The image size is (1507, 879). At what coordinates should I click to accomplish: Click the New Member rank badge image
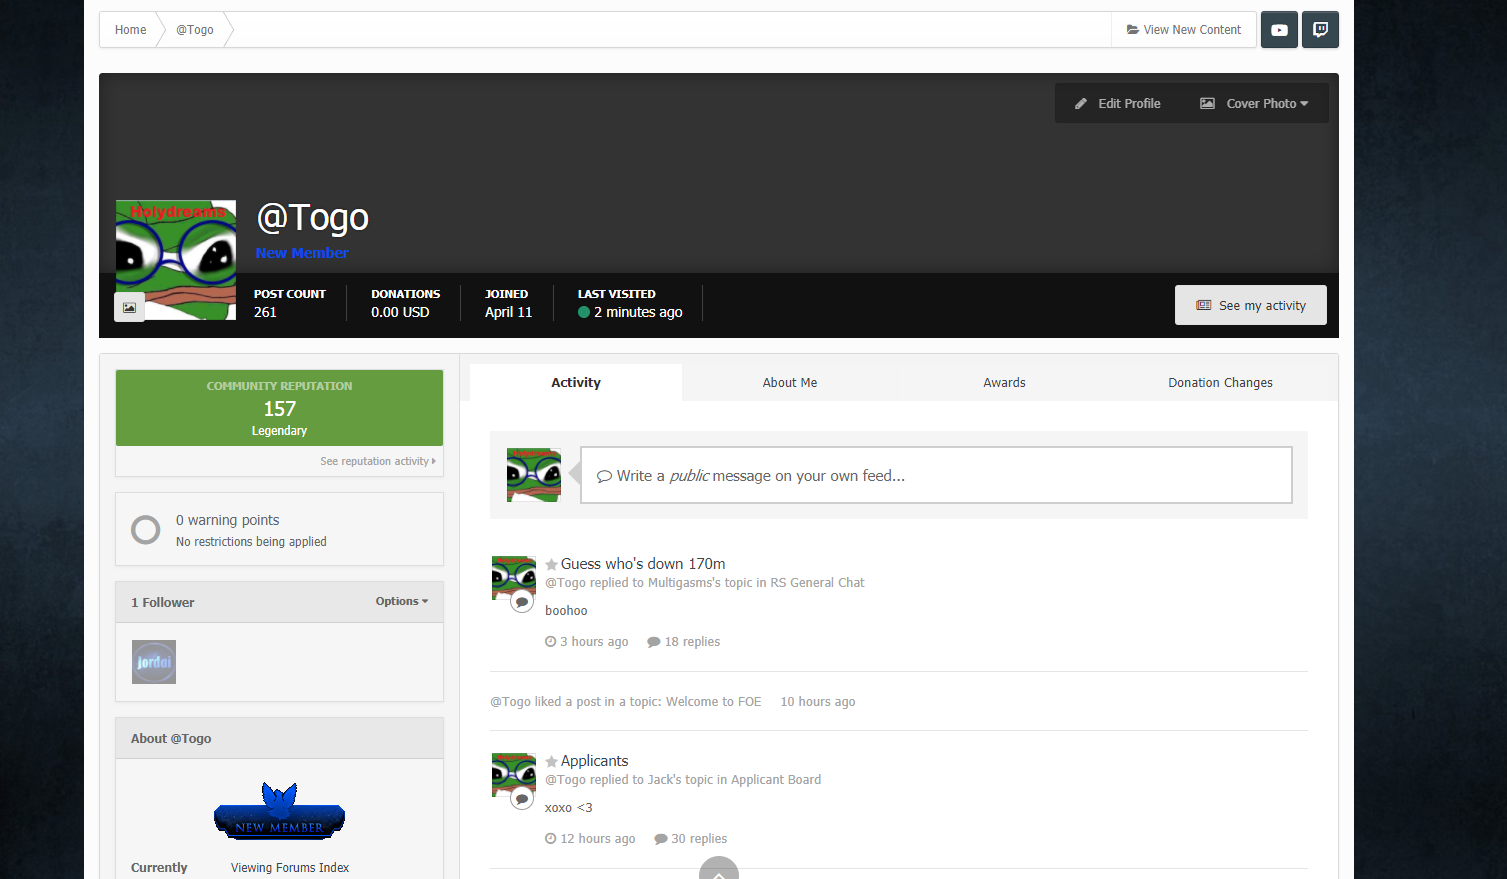(x=279, y=811)
